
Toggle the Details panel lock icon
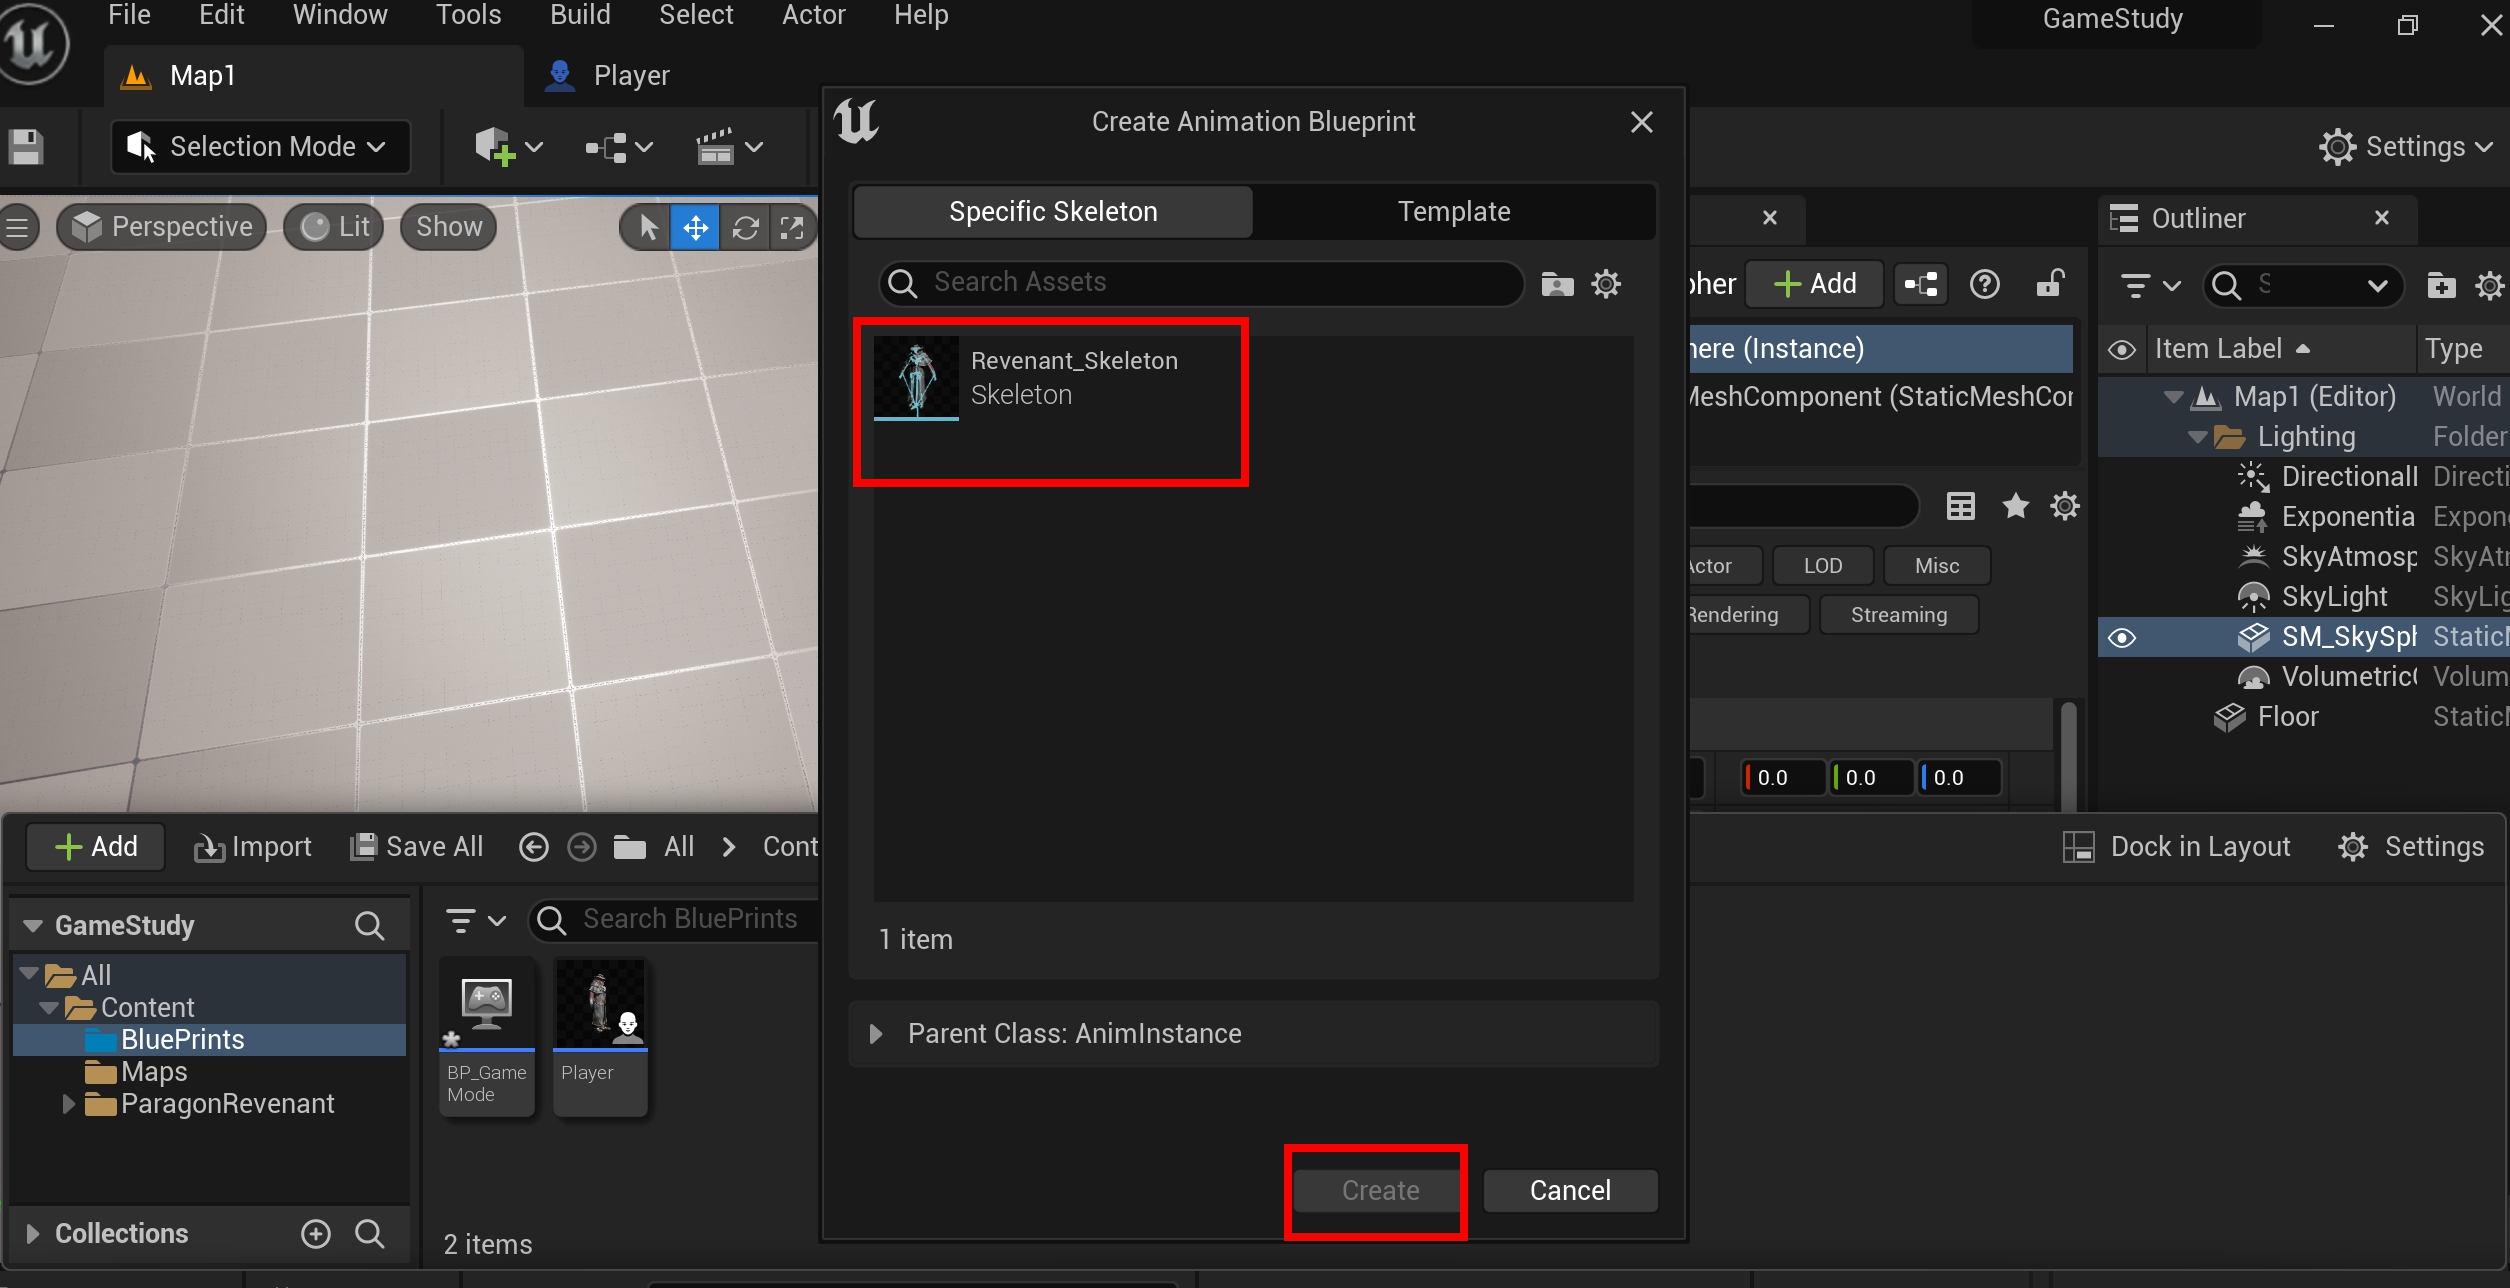pyautogui.click(x=2050, y=284)
